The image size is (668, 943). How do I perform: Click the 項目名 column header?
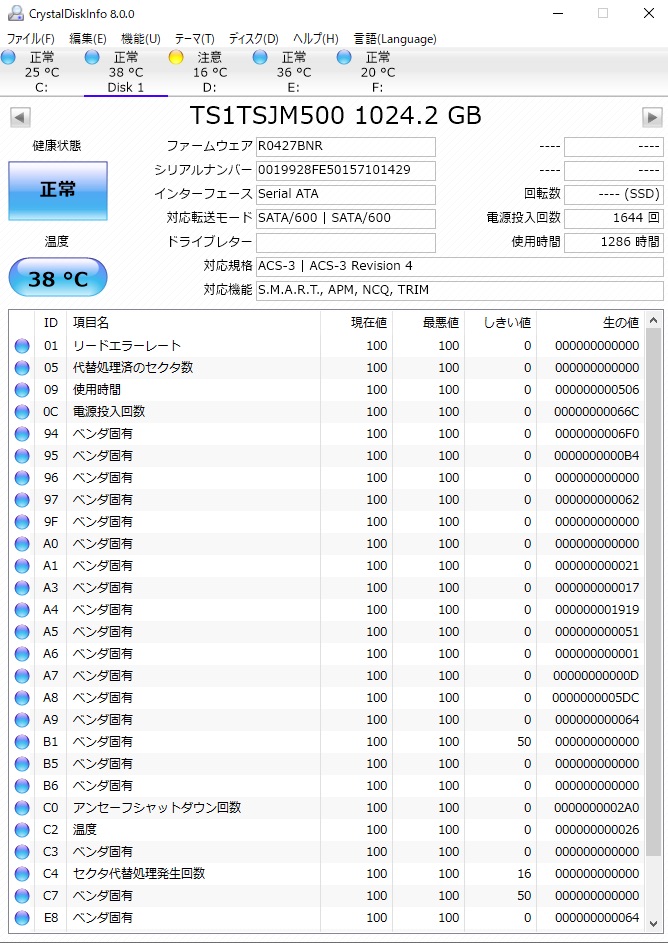(193, 323)
